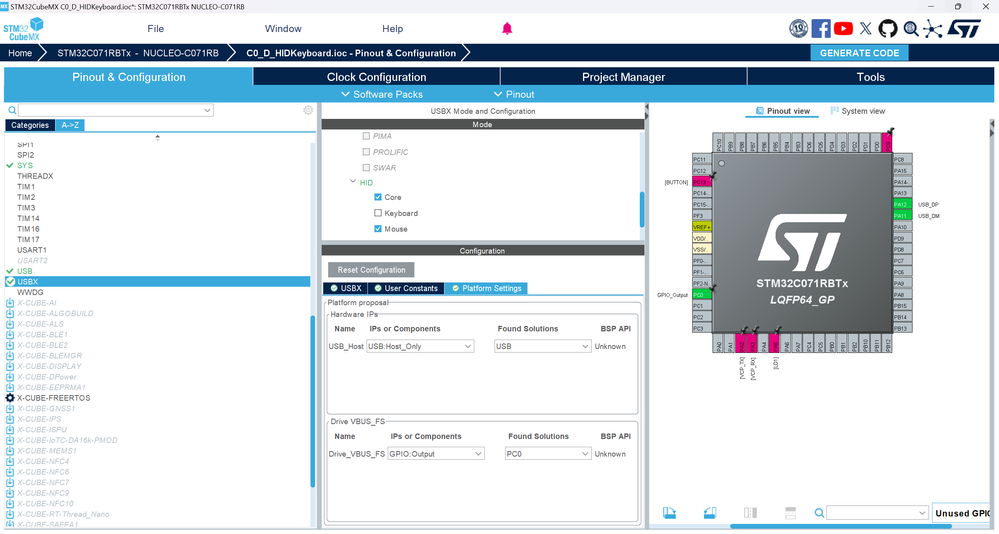The height and width of the screenshot is (534, 999).
Task: Open the GPIO:Output components dropdown
Action: coord(436,454)
